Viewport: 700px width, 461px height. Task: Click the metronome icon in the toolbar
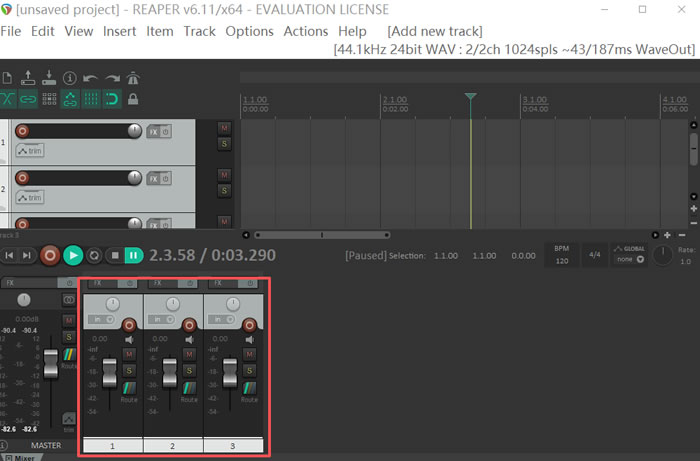(x=132, y=78)
